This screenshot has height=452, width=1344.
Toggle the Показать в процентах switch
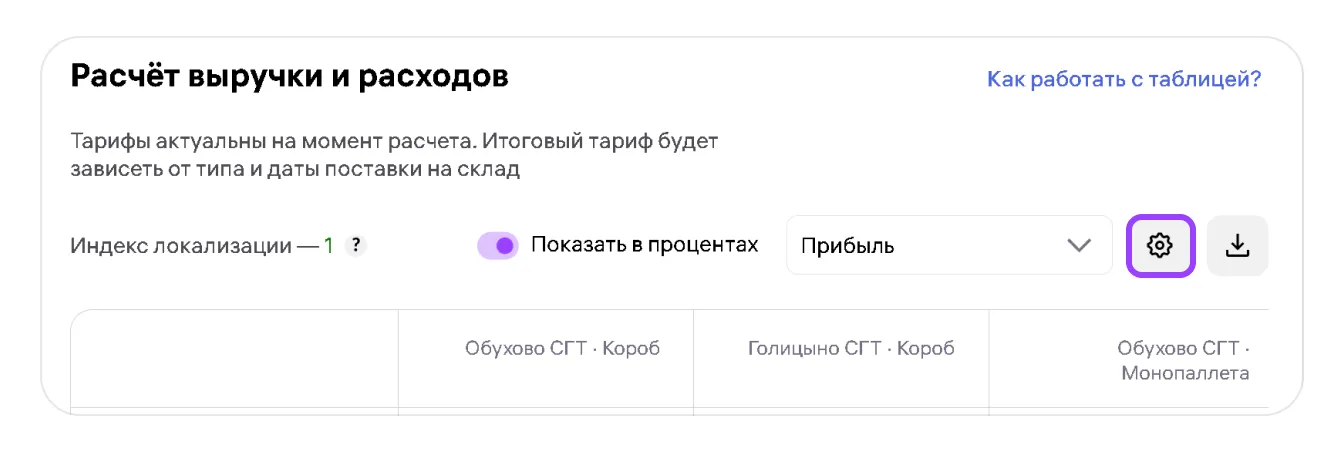point(498,245)
